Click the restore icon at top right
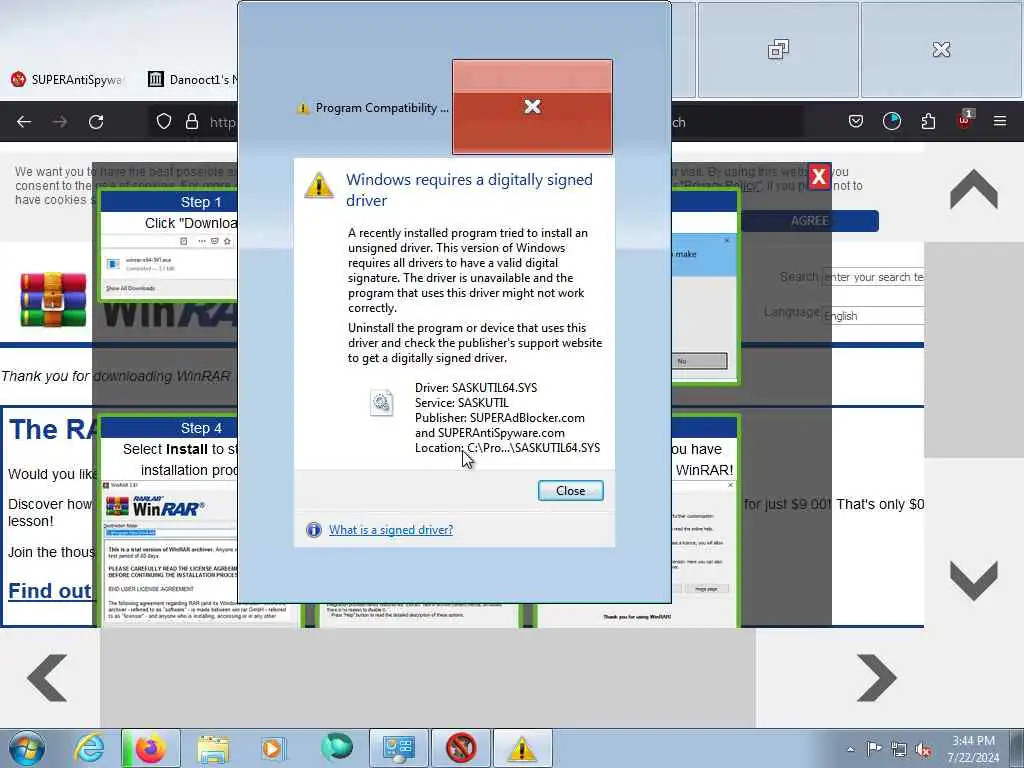 [778, 49]
